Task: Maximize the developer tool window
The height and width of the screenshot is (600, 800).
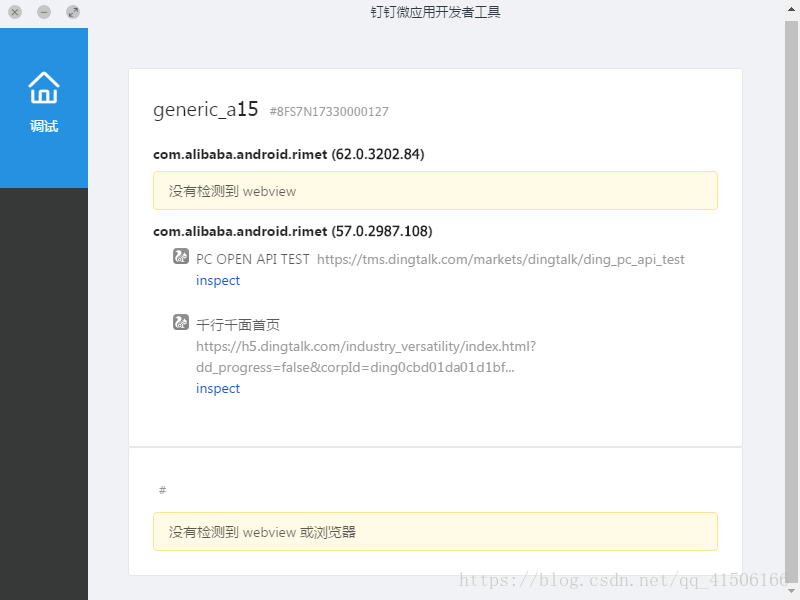Action: coord(73,12)
